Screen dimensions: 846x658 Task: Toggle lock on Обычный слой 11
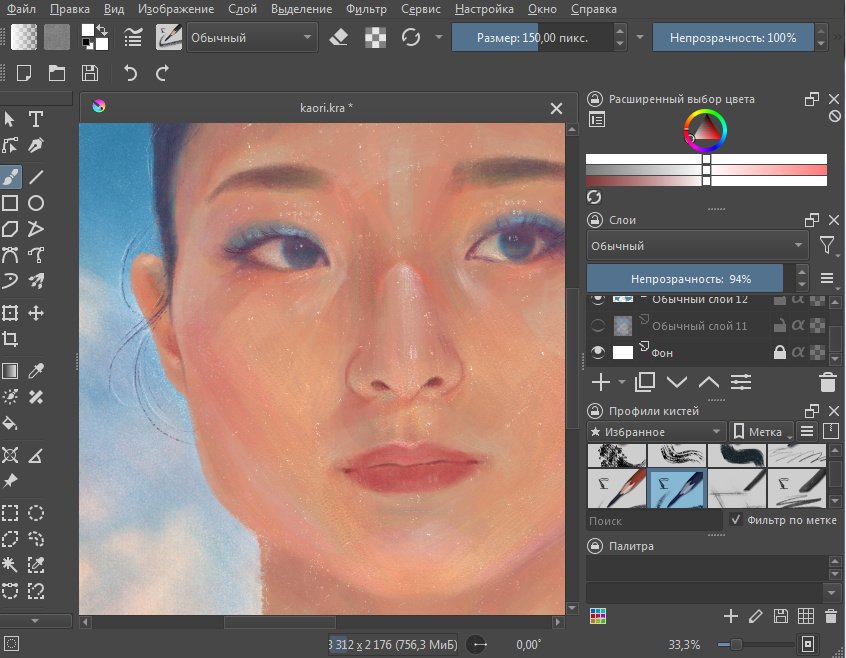780,325
